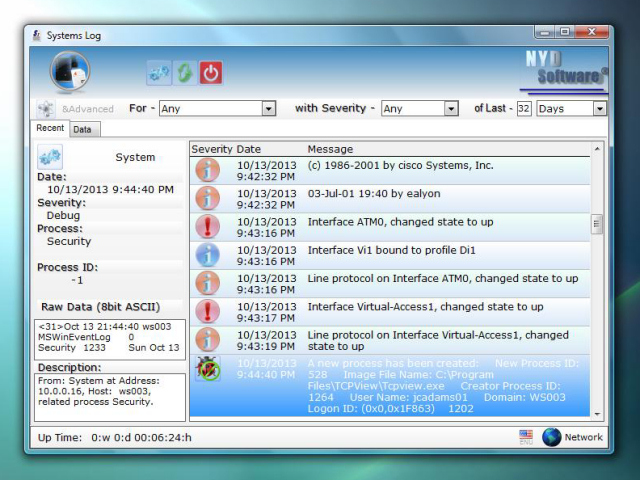This screenshot has width=640, height=480.
Task: Click red alert icon for Interface ATM0 row
Action: tap(207, 227)
